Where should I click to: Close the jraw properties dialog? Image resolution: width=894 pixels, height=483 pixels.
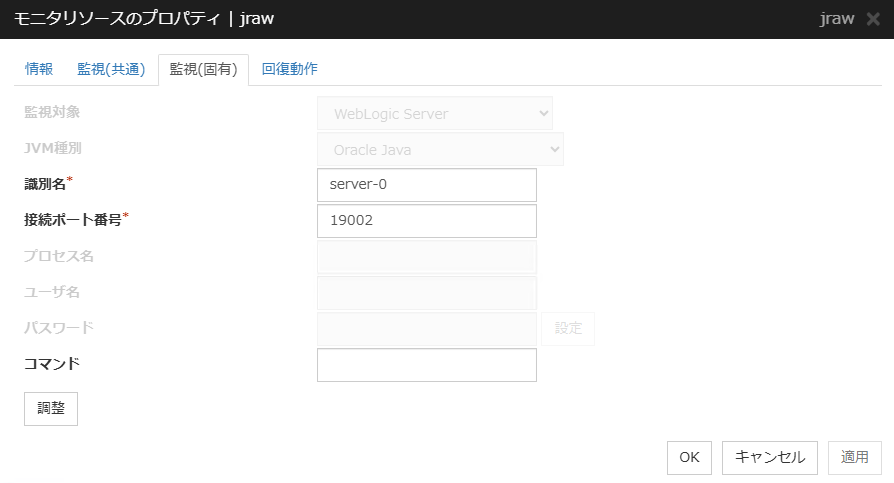pos(873,20)
